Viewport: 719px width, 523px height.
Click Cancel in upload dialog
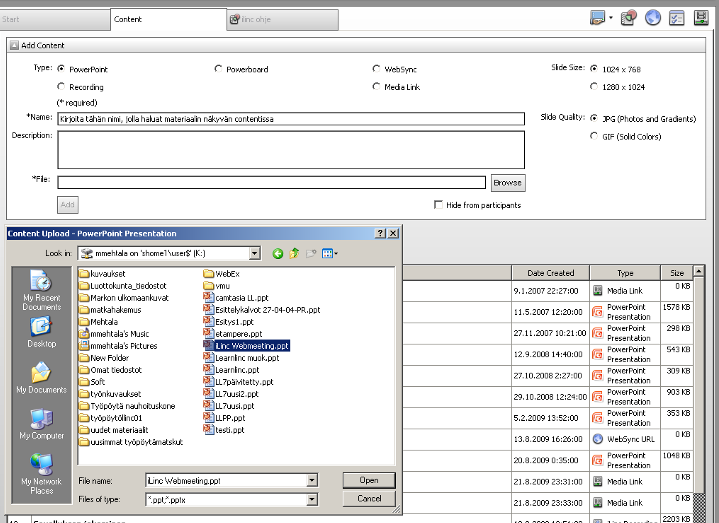click(369, 499)
